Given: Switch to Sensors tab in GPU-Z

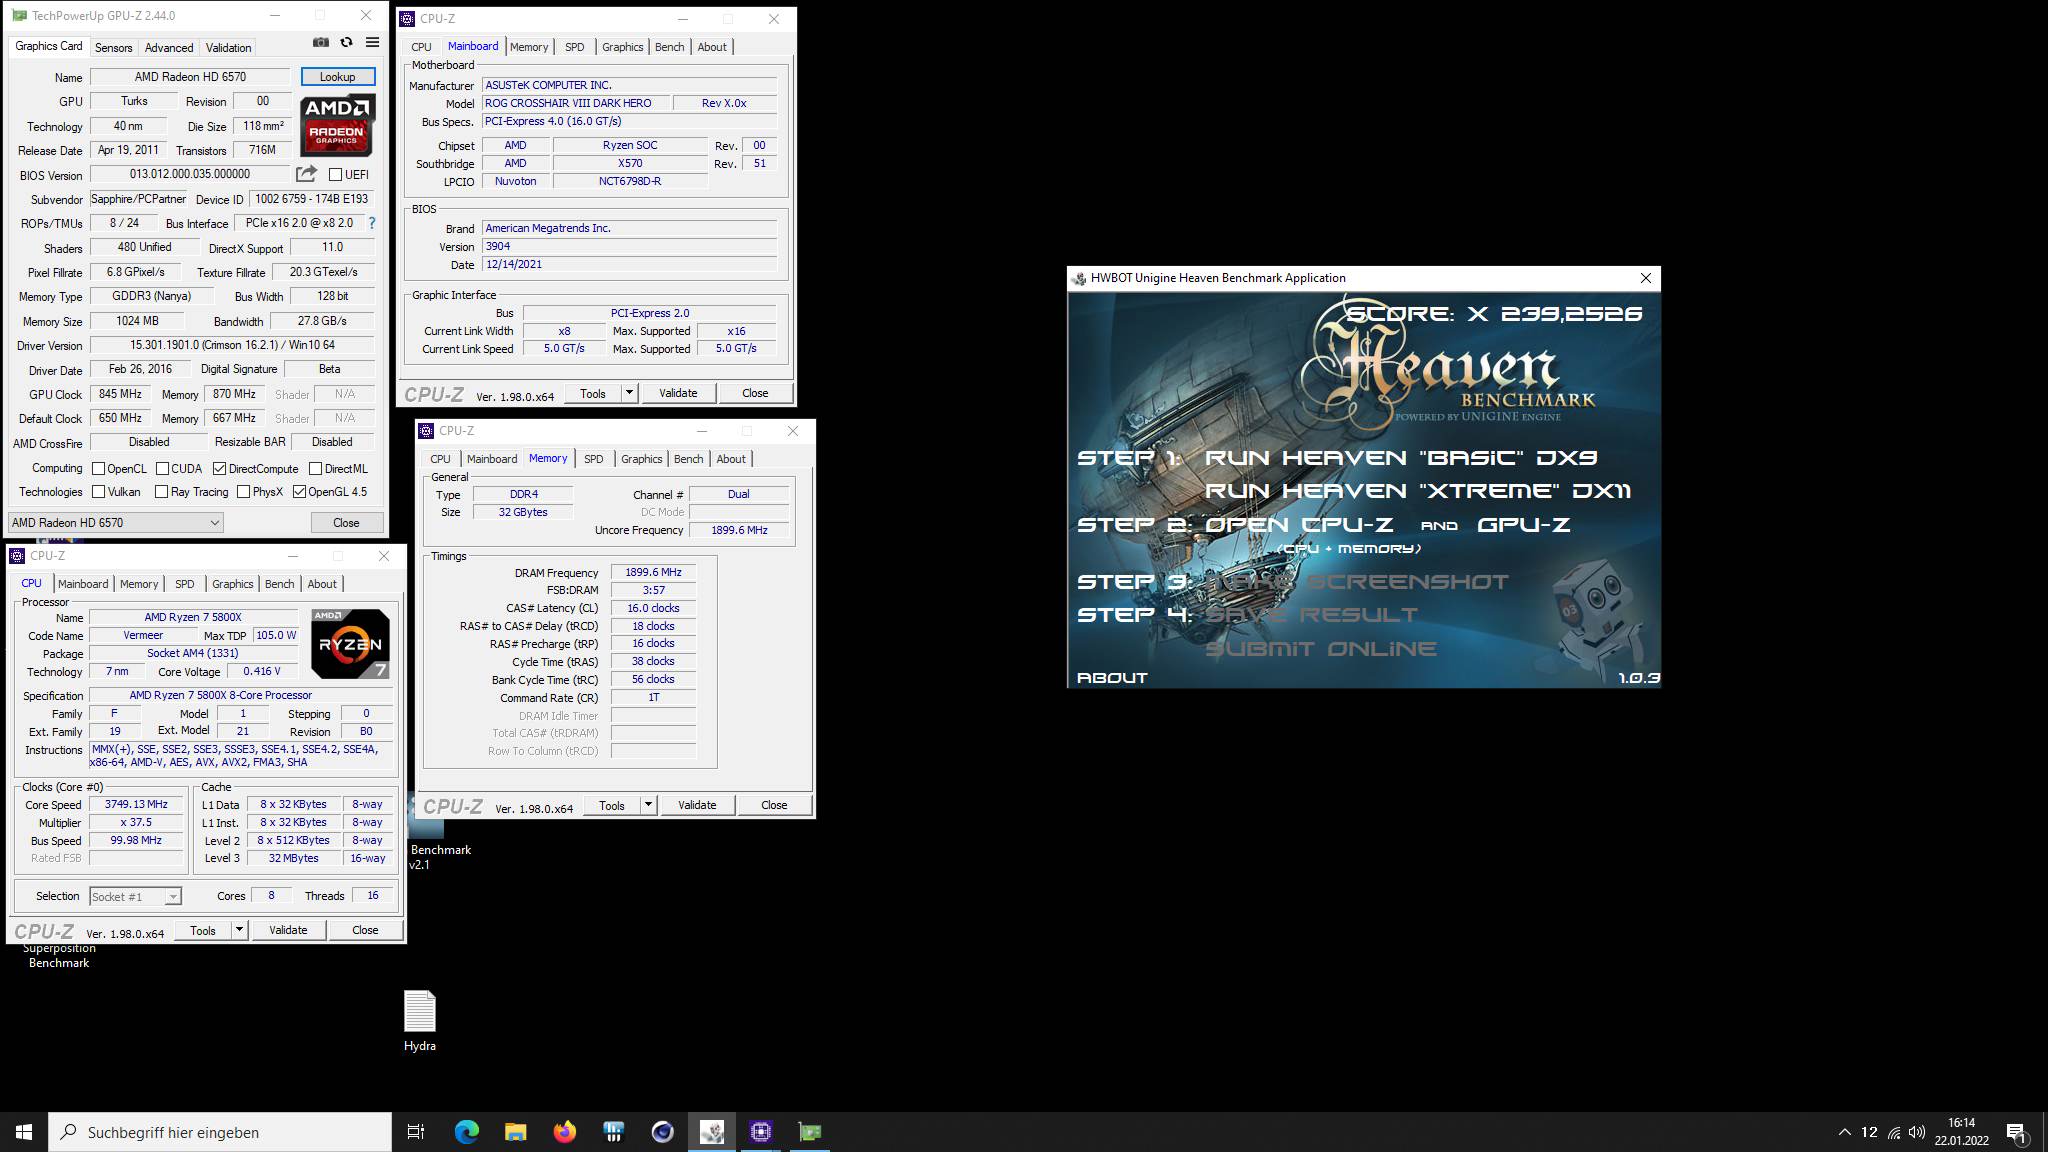Looking at the screenshot, I should pos(113,48).
